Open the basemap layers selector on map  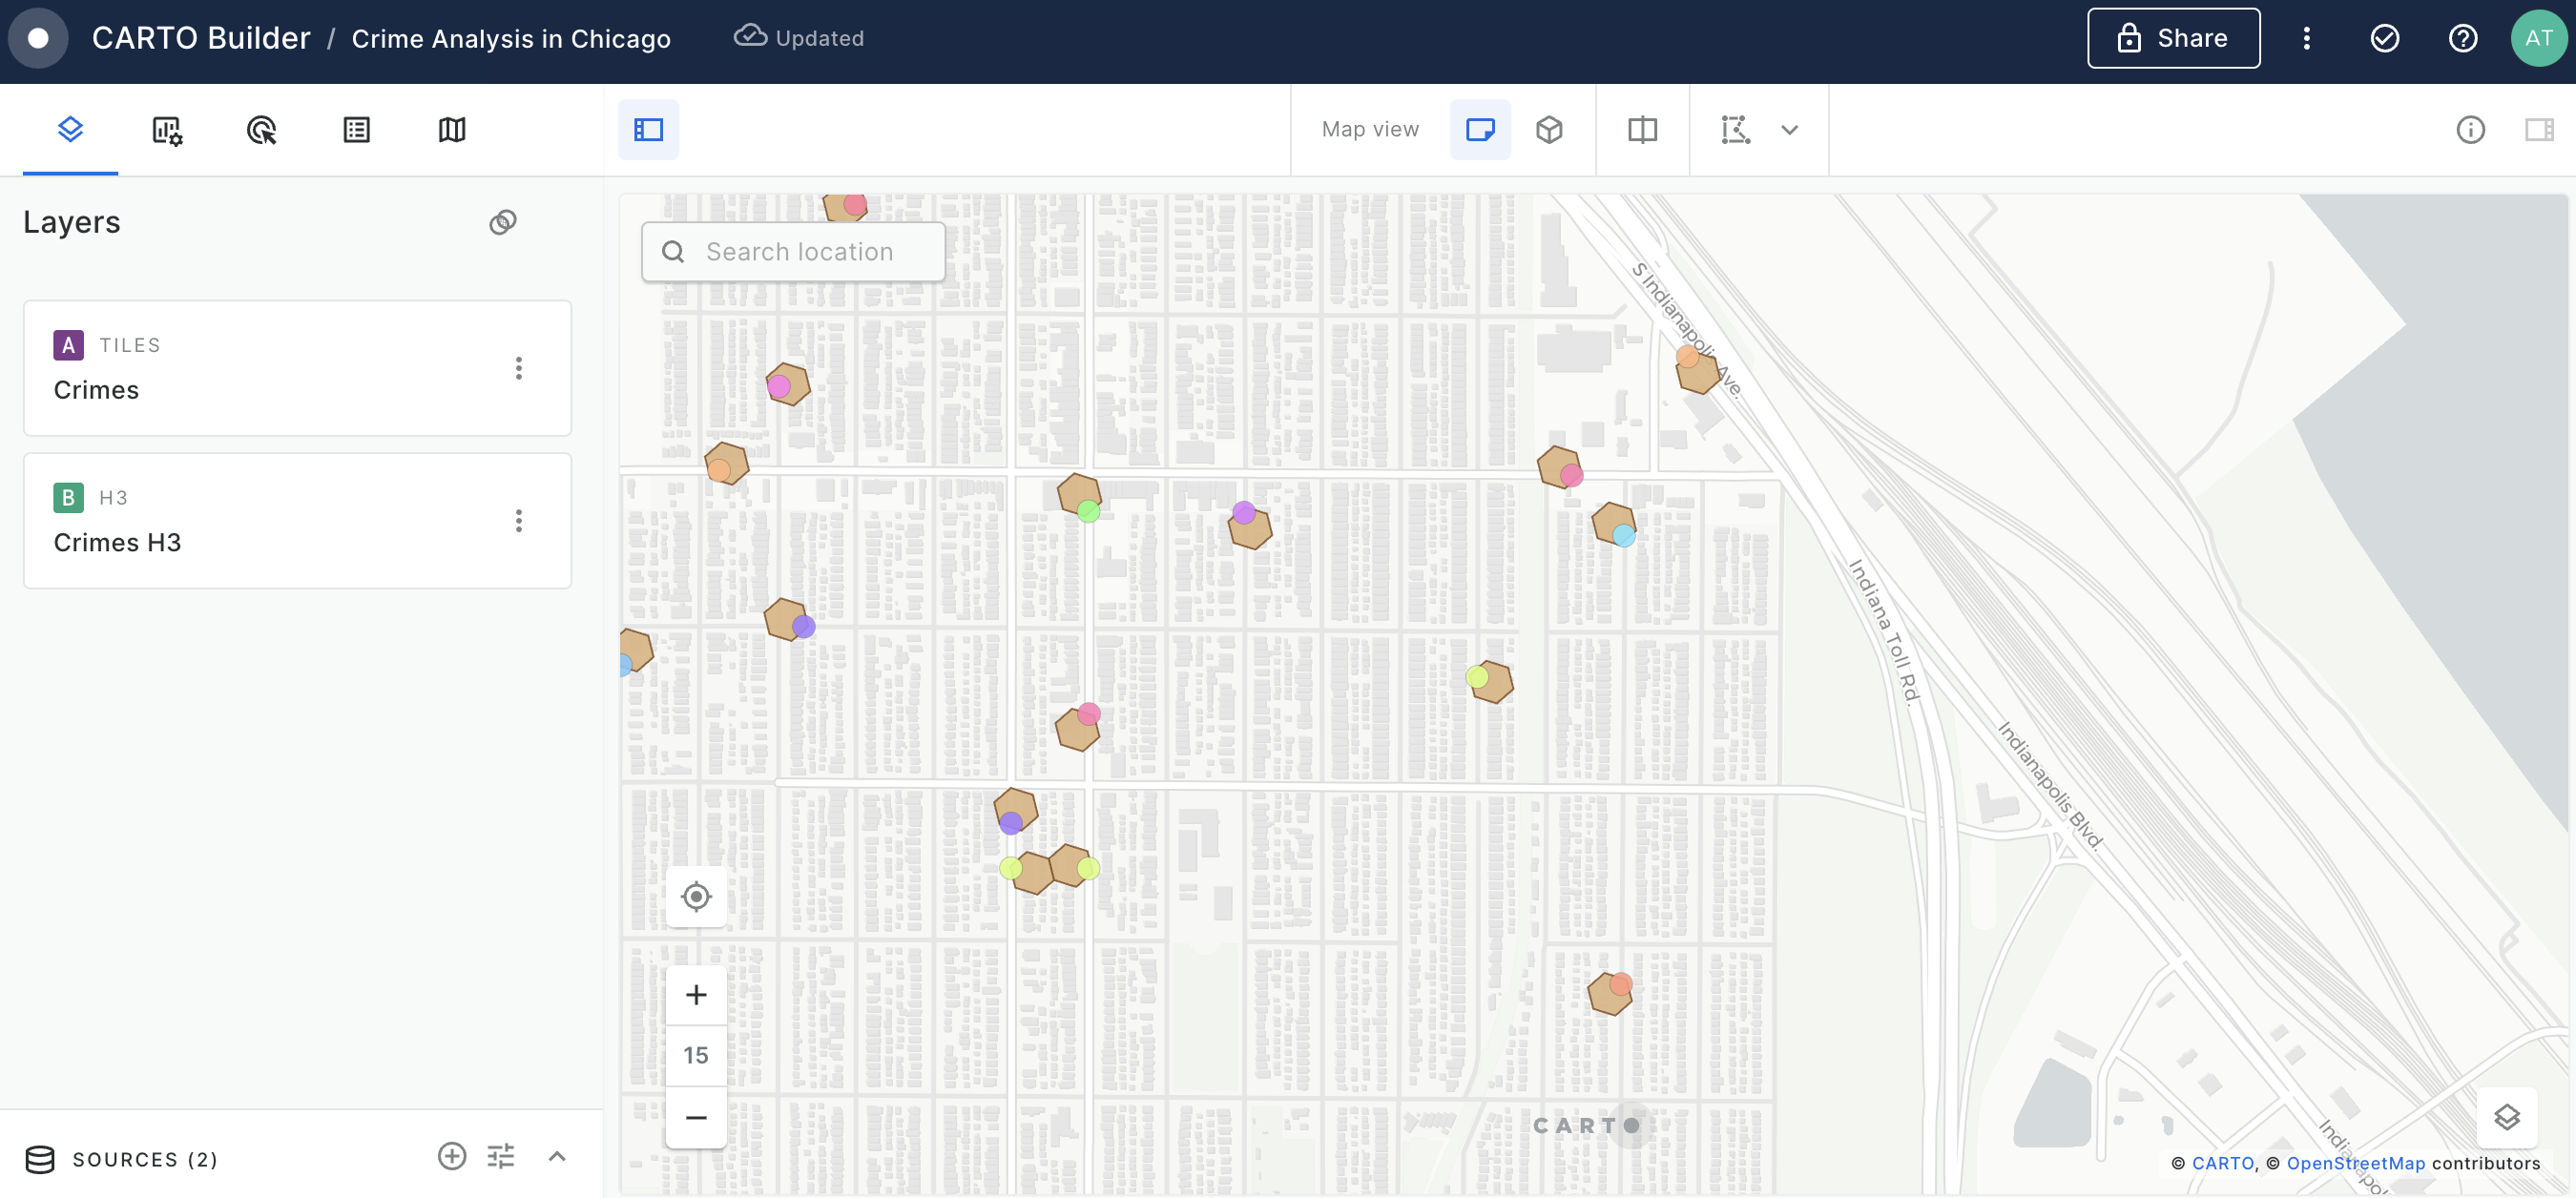click(x=2506, y=1118)
